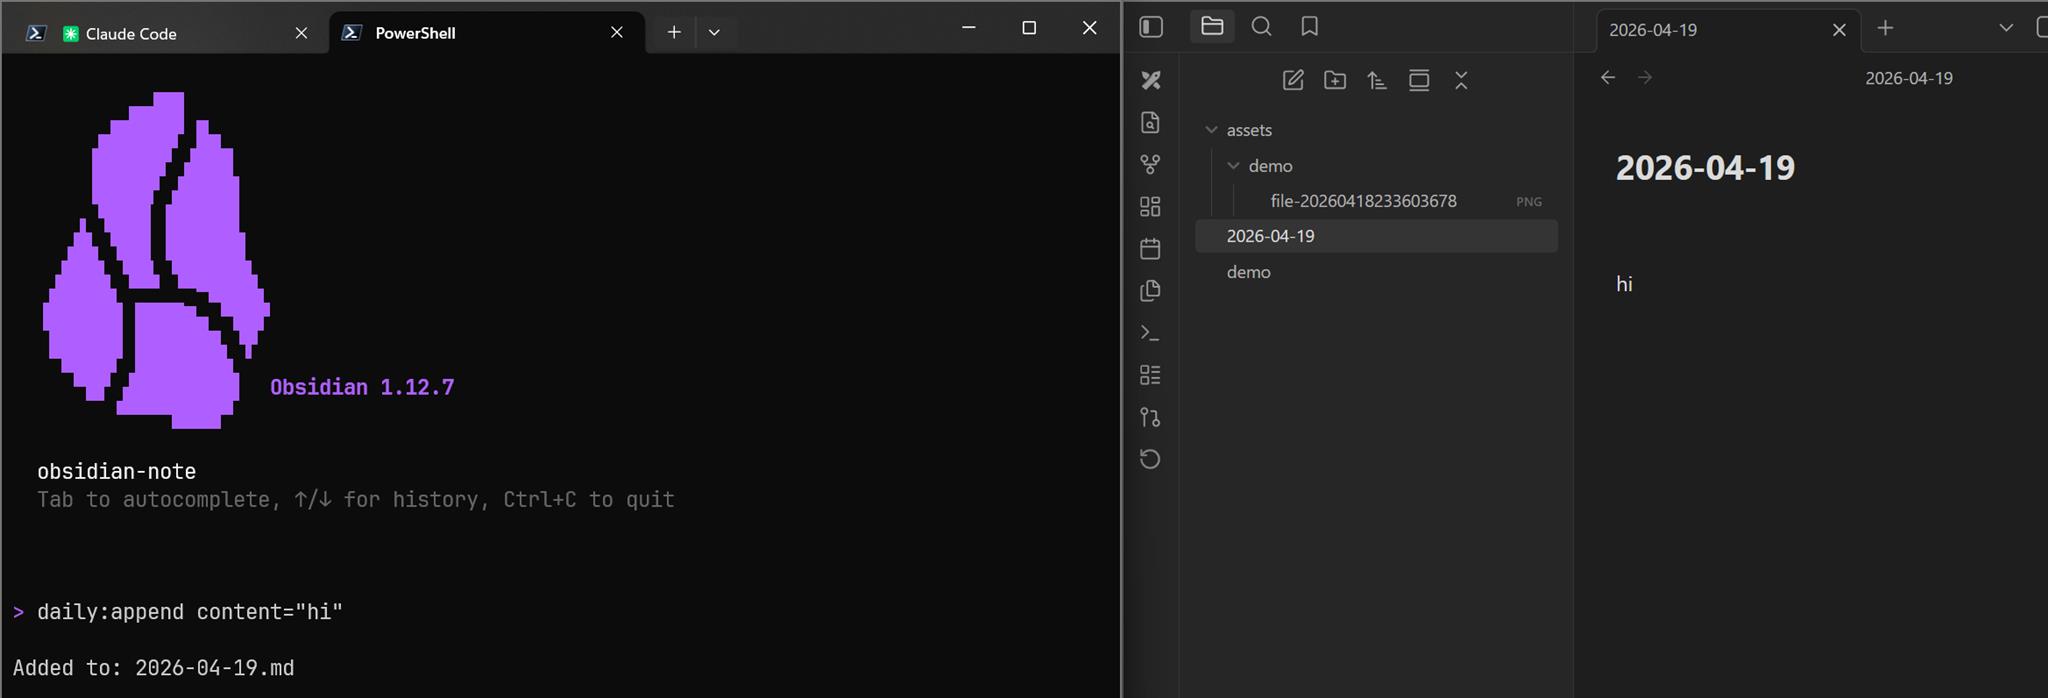
Task: Click the 2026-04-19 note title heading
Action: 1705,168
